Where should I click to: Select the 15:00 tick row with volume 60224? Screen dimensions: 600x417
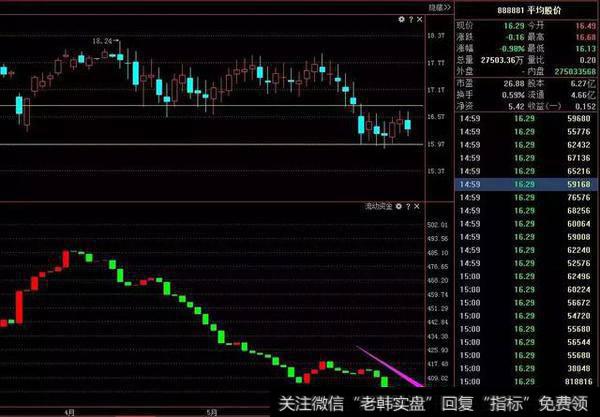pos(526,290)
